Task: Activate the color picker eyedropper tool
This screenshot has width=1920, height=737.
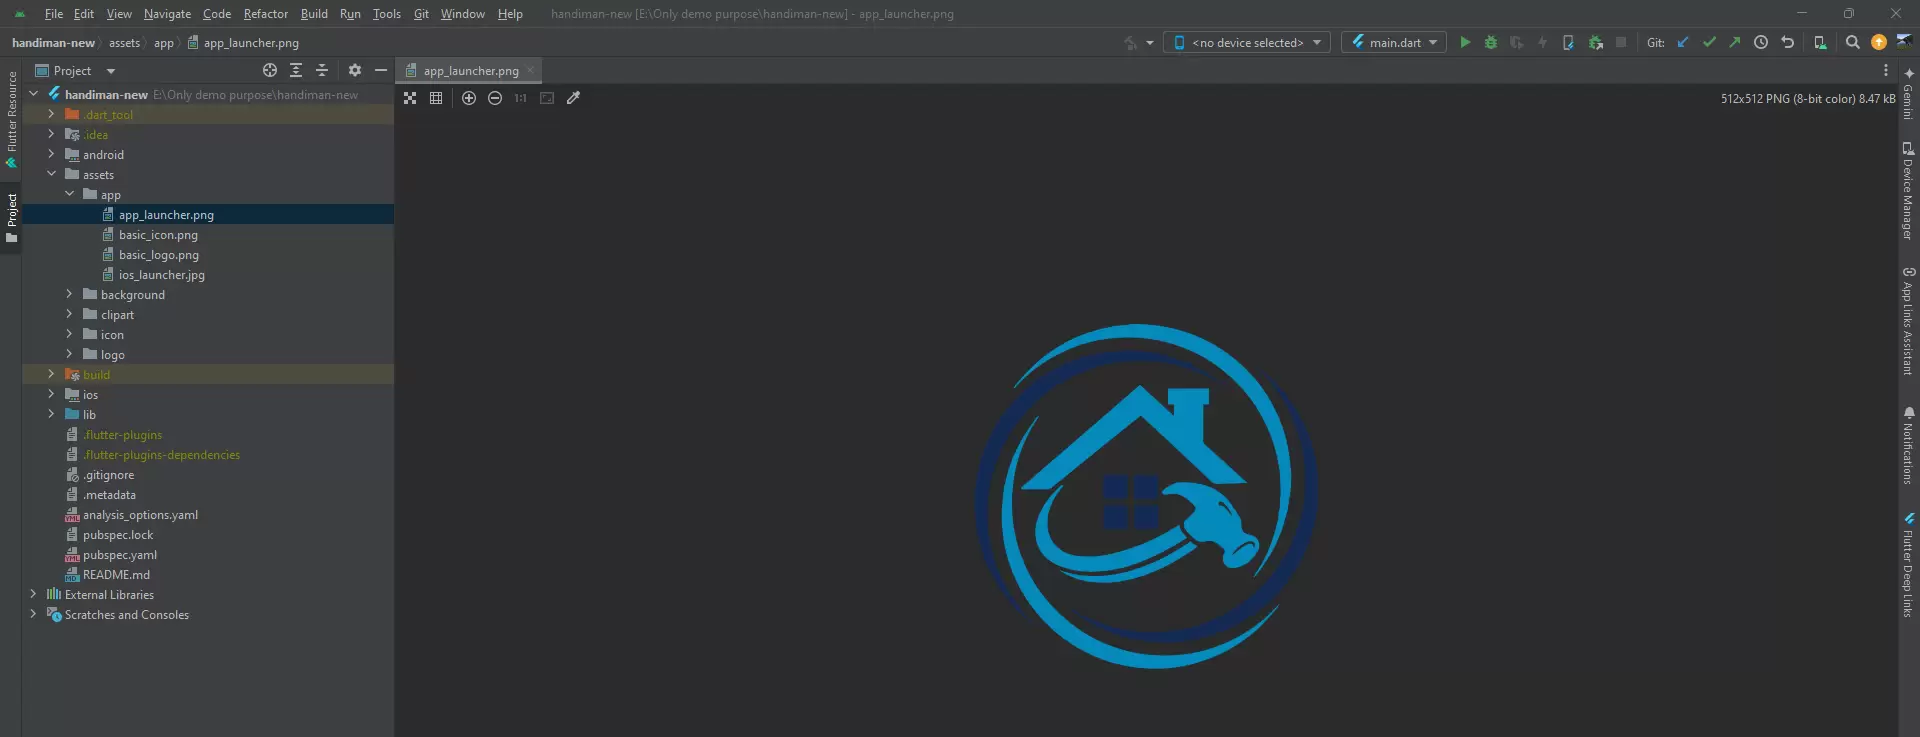Action: pyautogui.click(x=573, y=98)
